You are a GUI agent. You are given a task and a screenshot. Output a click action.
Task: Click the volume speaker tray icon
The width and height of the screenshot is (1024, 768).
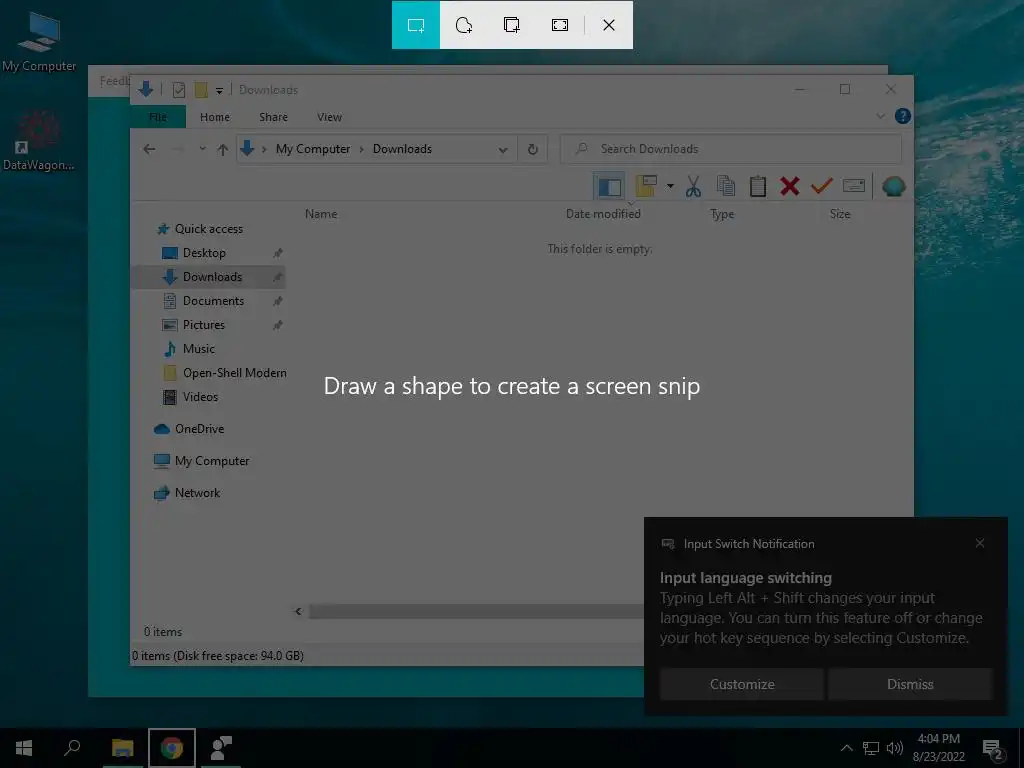(x=895, y=748)
